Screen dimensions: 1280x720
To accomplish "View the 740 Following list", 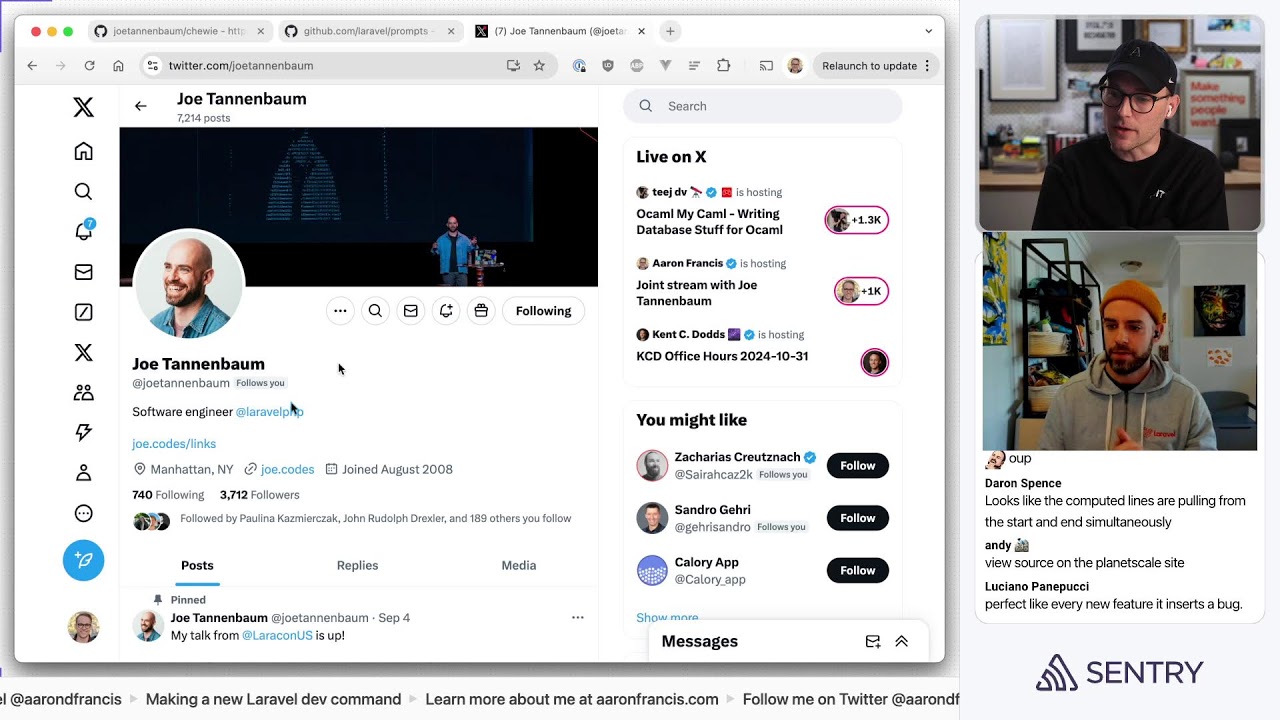I will click(x=168, y=495).
